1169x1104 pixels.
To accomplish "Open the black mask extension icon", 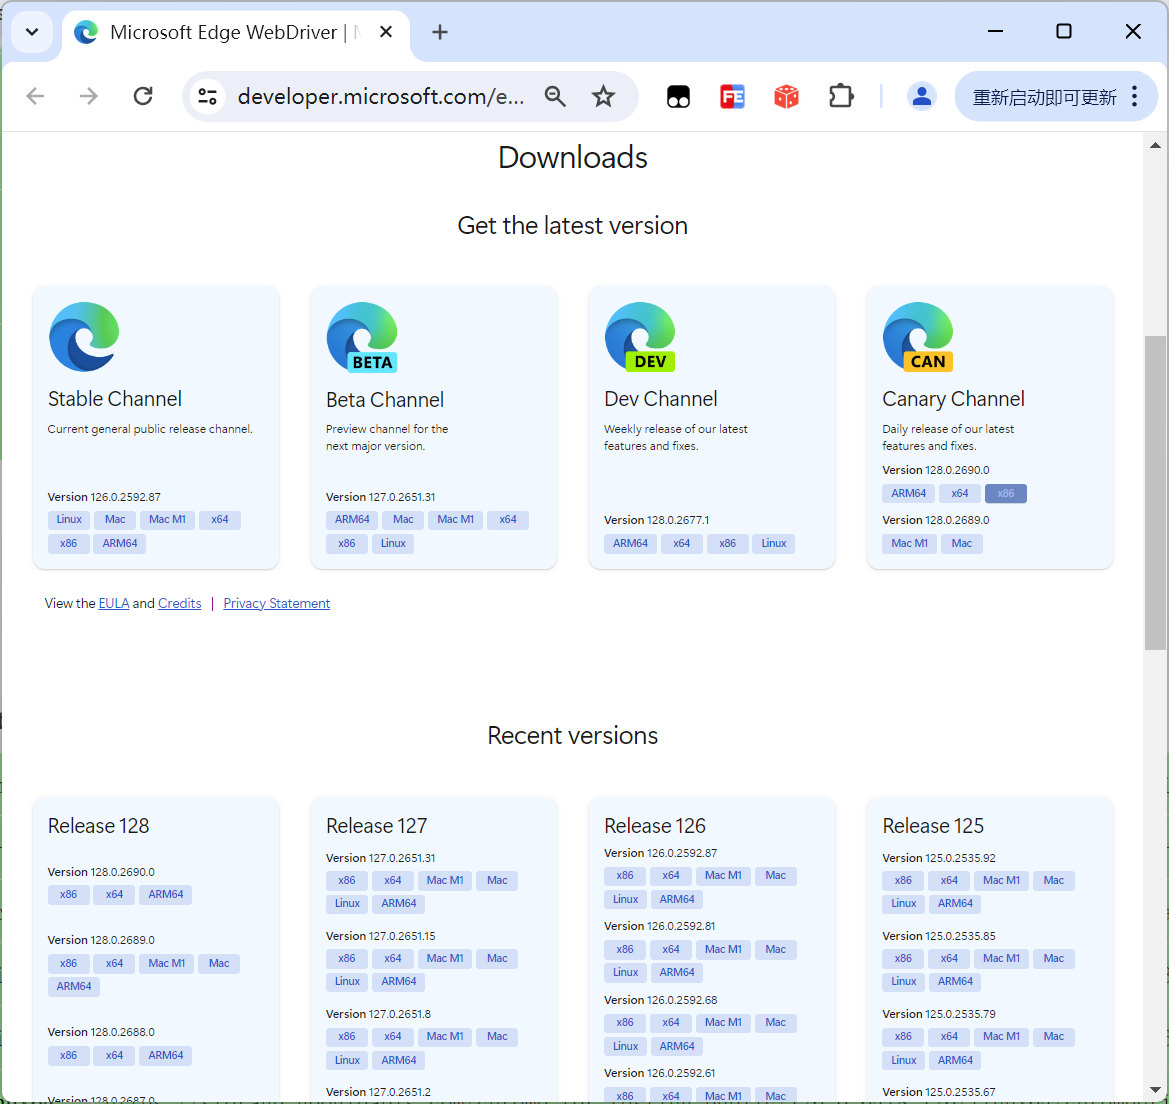I will click(678, 97).
